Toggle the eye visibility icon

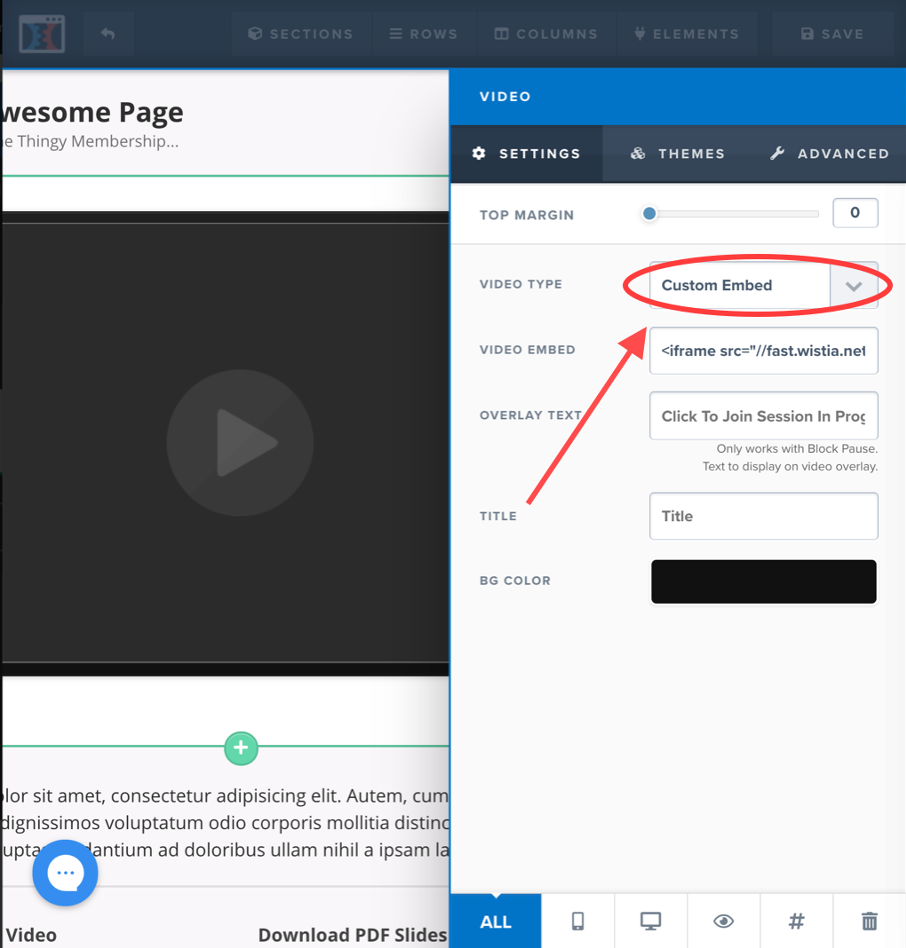[723, 921]
